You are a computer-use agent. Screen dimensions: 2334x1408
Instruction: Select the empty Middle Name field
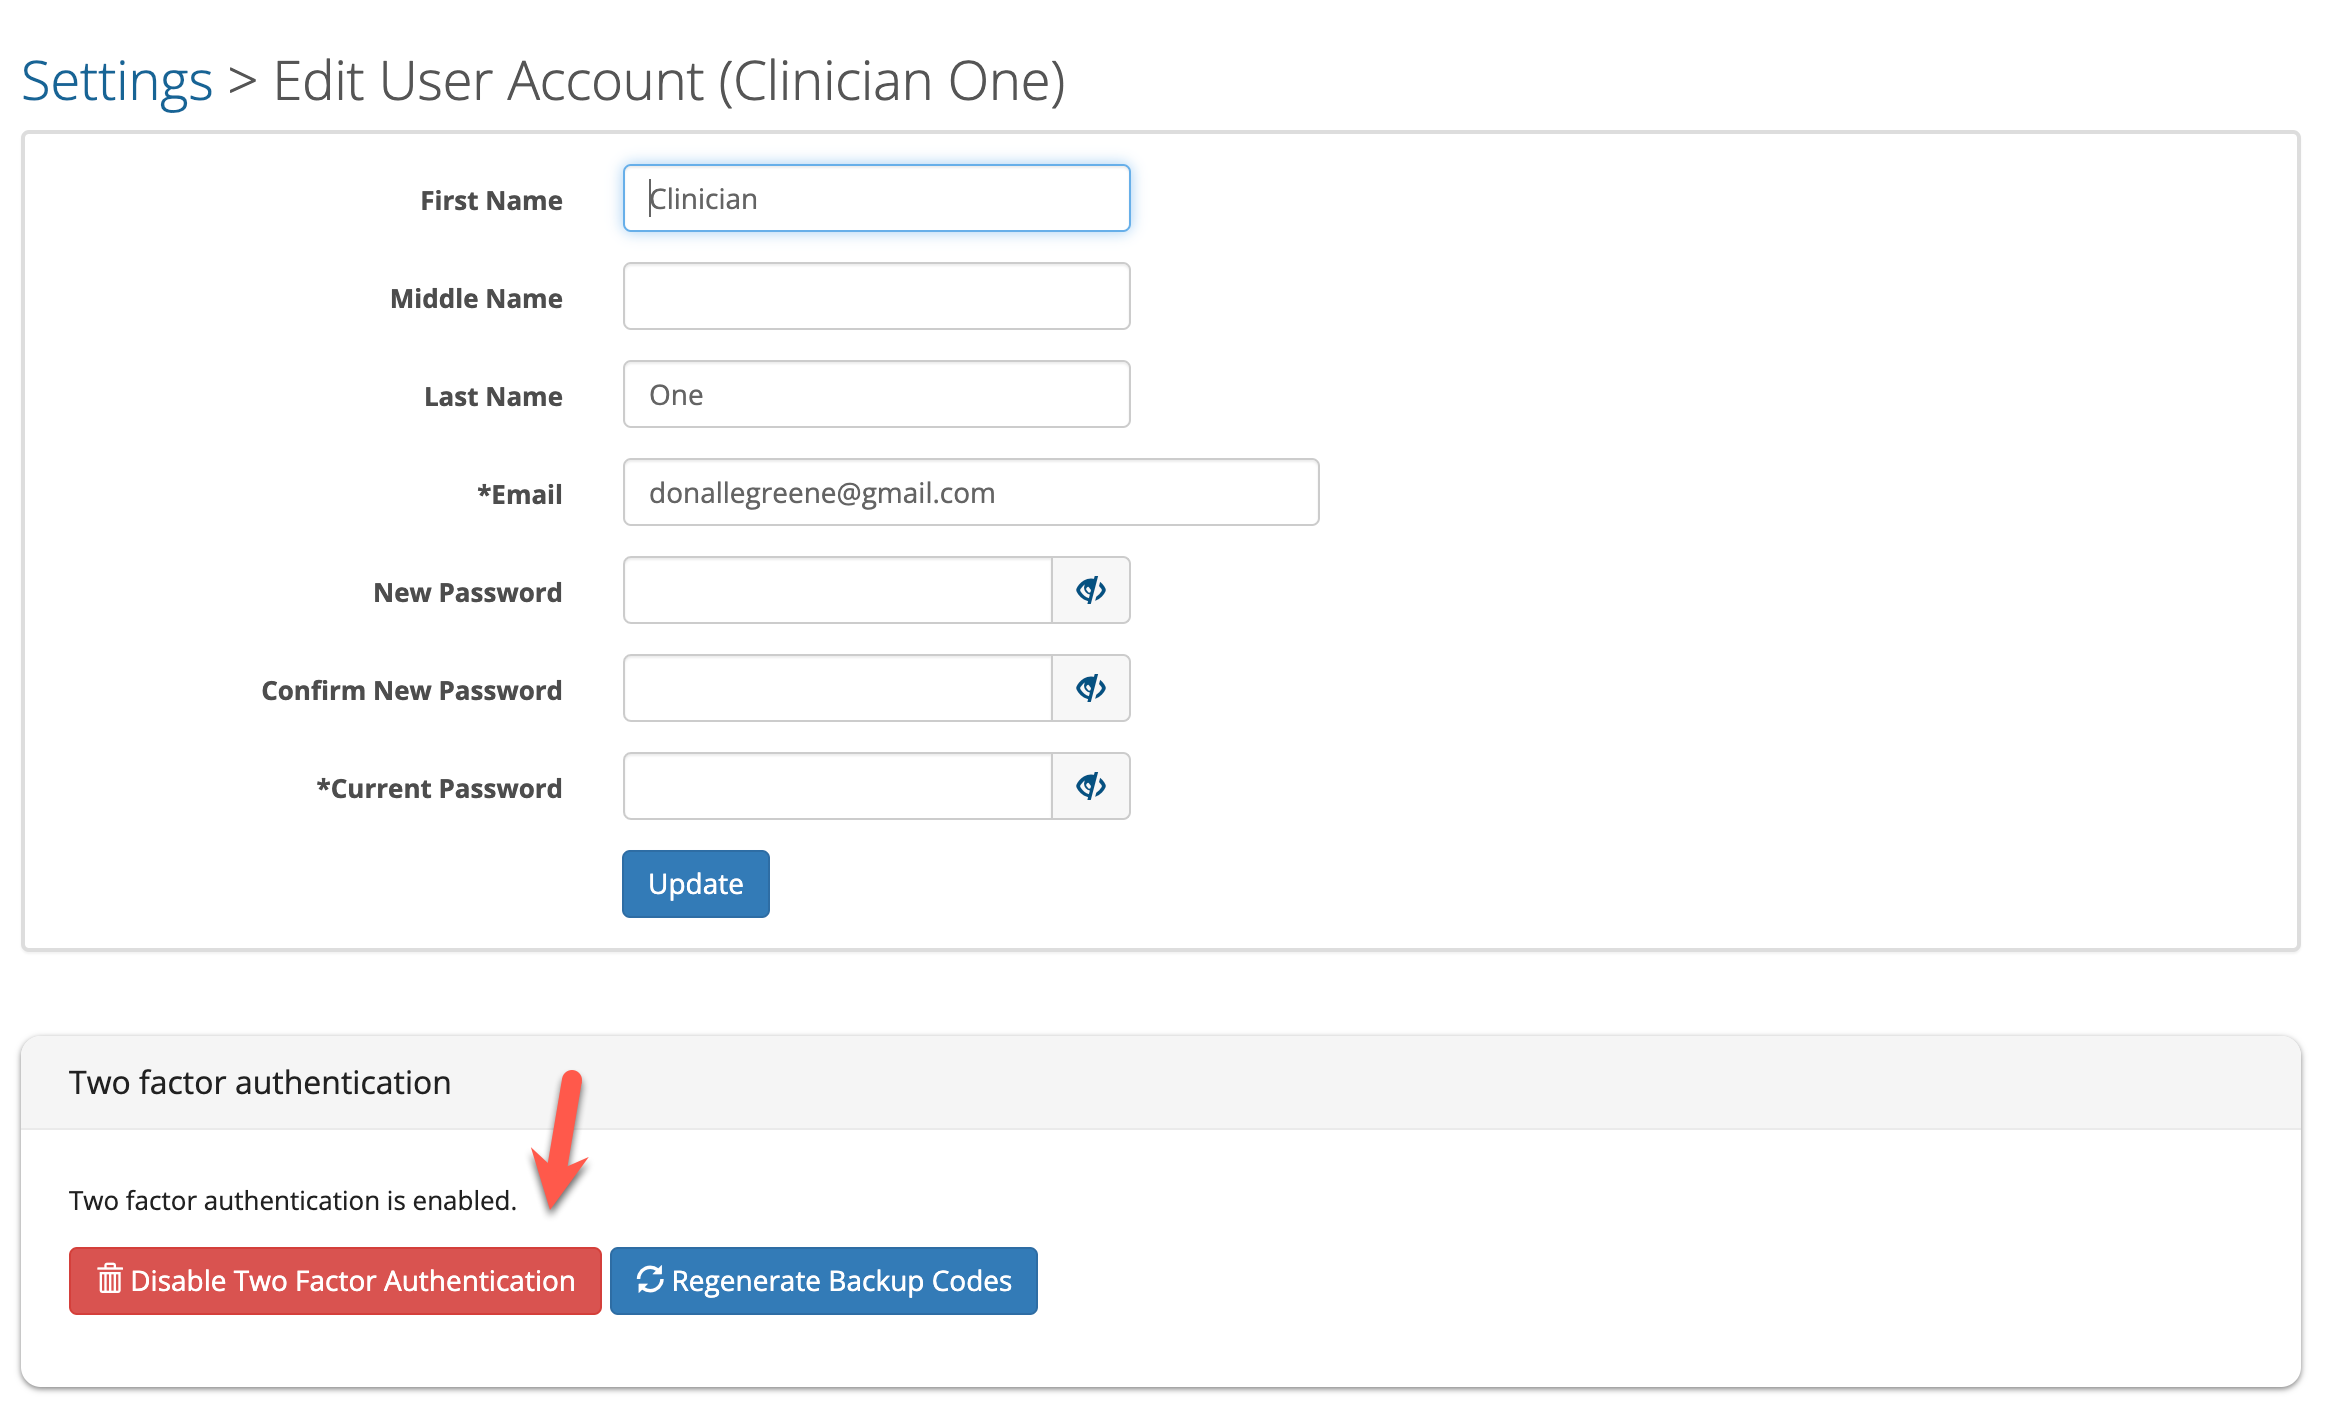tap(875, 296)
